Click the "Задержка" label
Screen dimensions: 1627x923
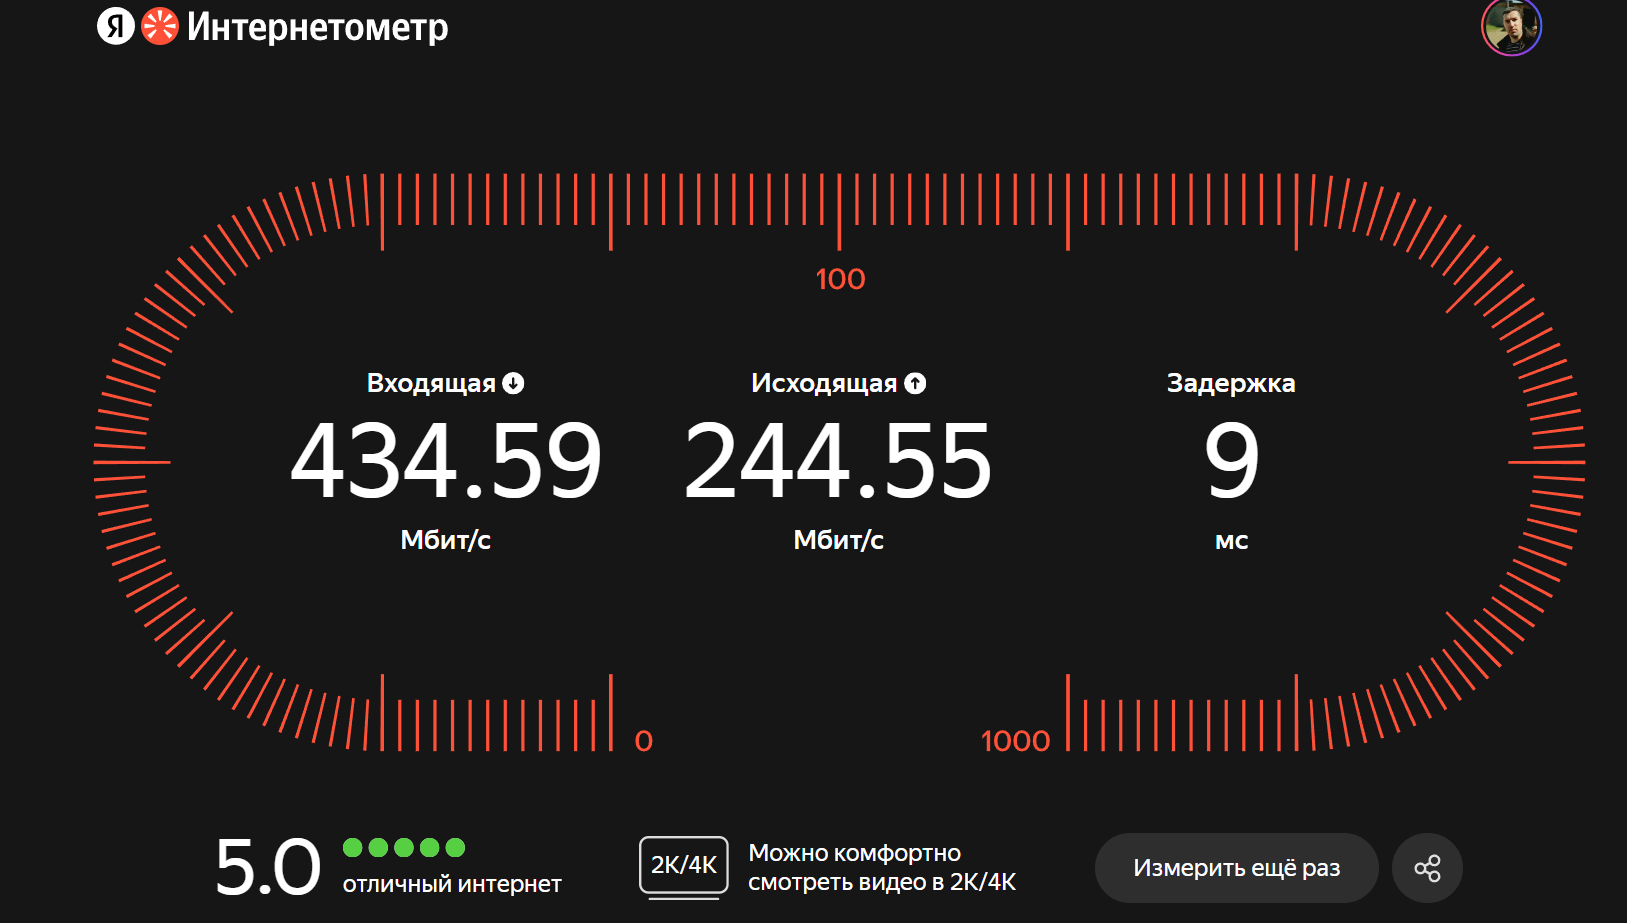tap(1231, 383)
